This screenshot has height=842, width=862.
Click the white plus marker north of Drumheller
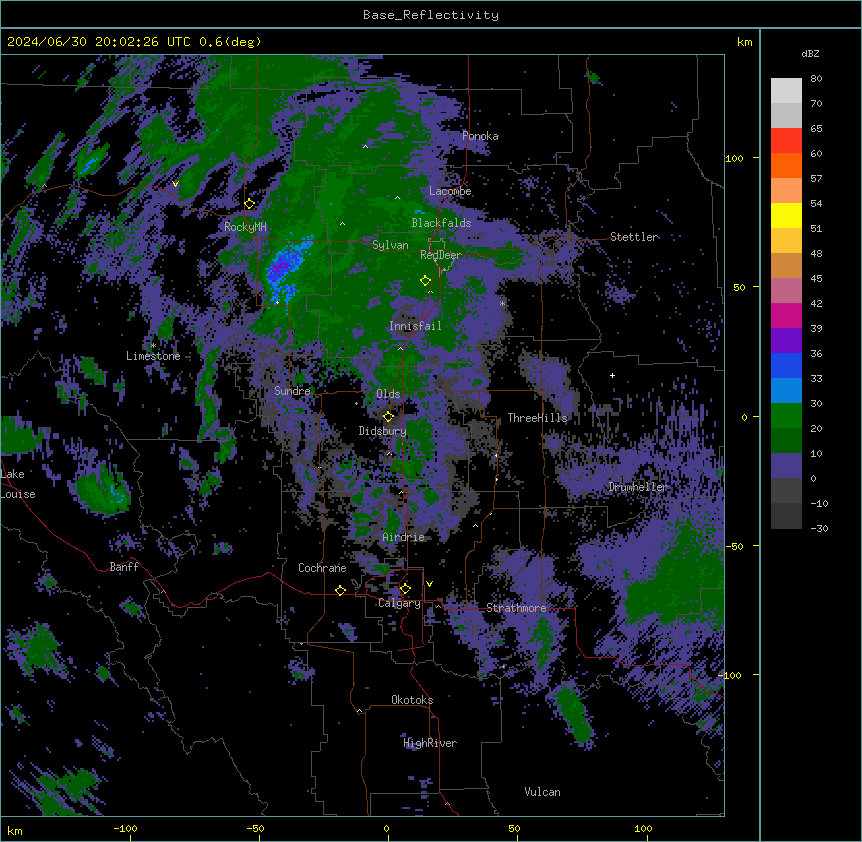pos(612,375)
